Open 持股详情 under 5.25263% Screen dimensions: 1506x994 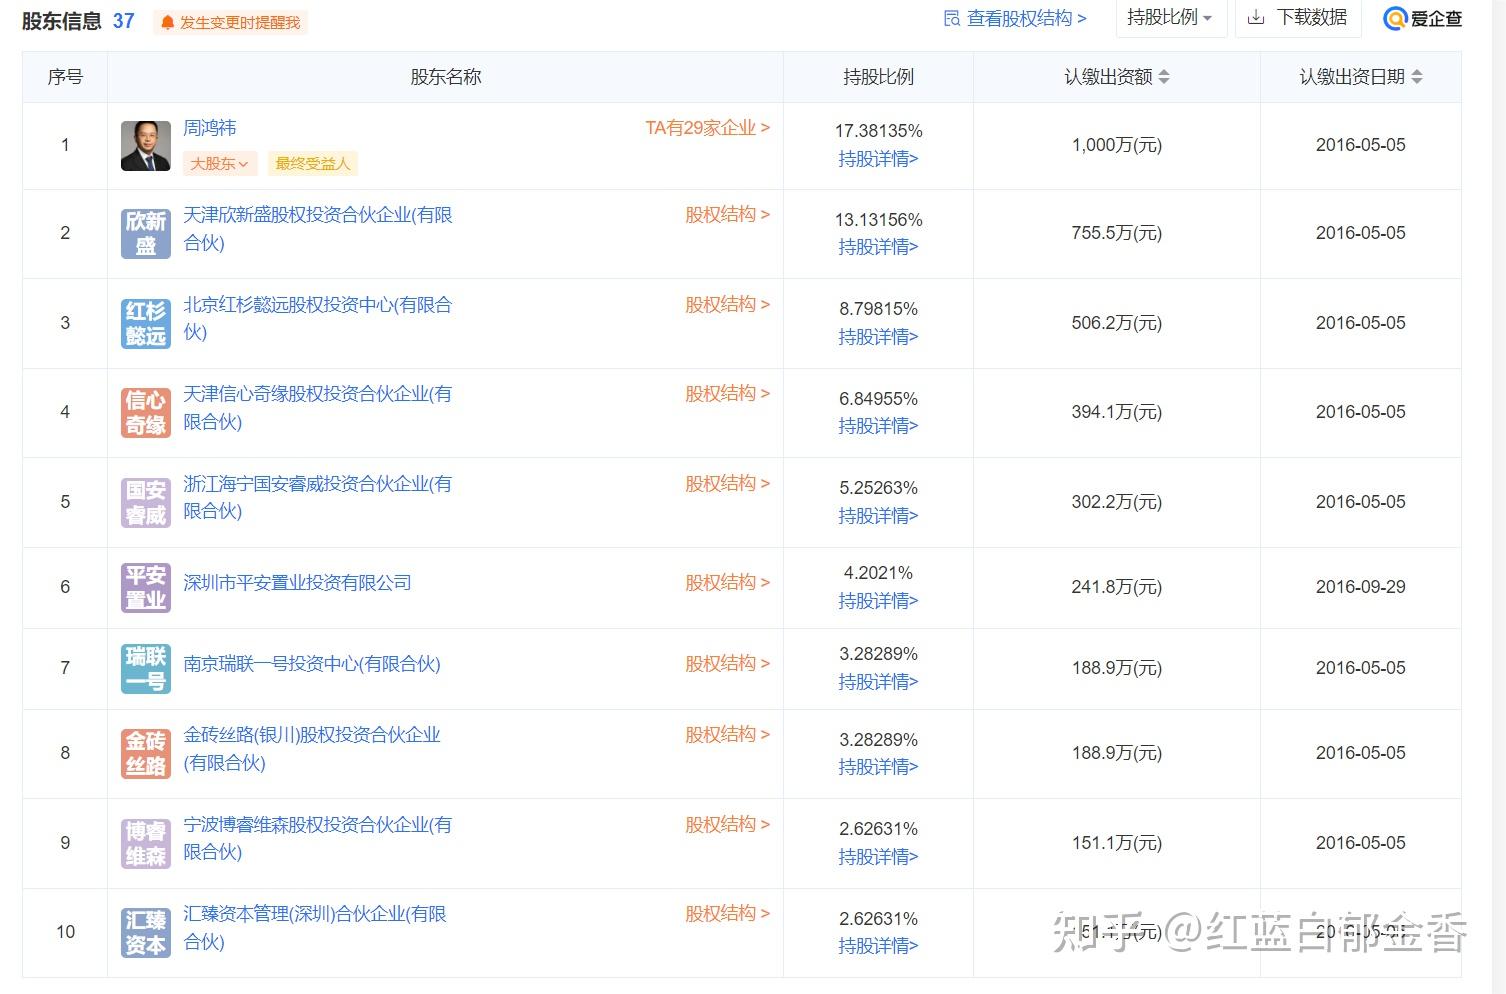878,516
